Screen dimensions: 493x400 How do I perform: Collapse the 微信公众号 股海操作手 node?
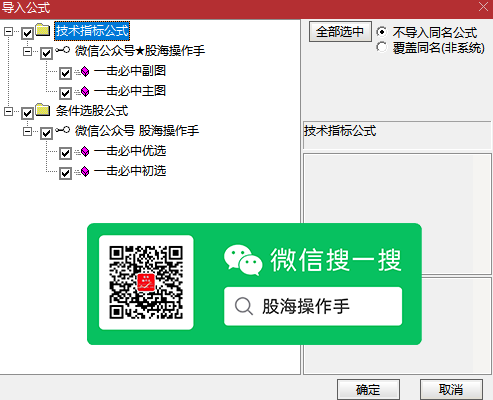[x=27, y=132]
